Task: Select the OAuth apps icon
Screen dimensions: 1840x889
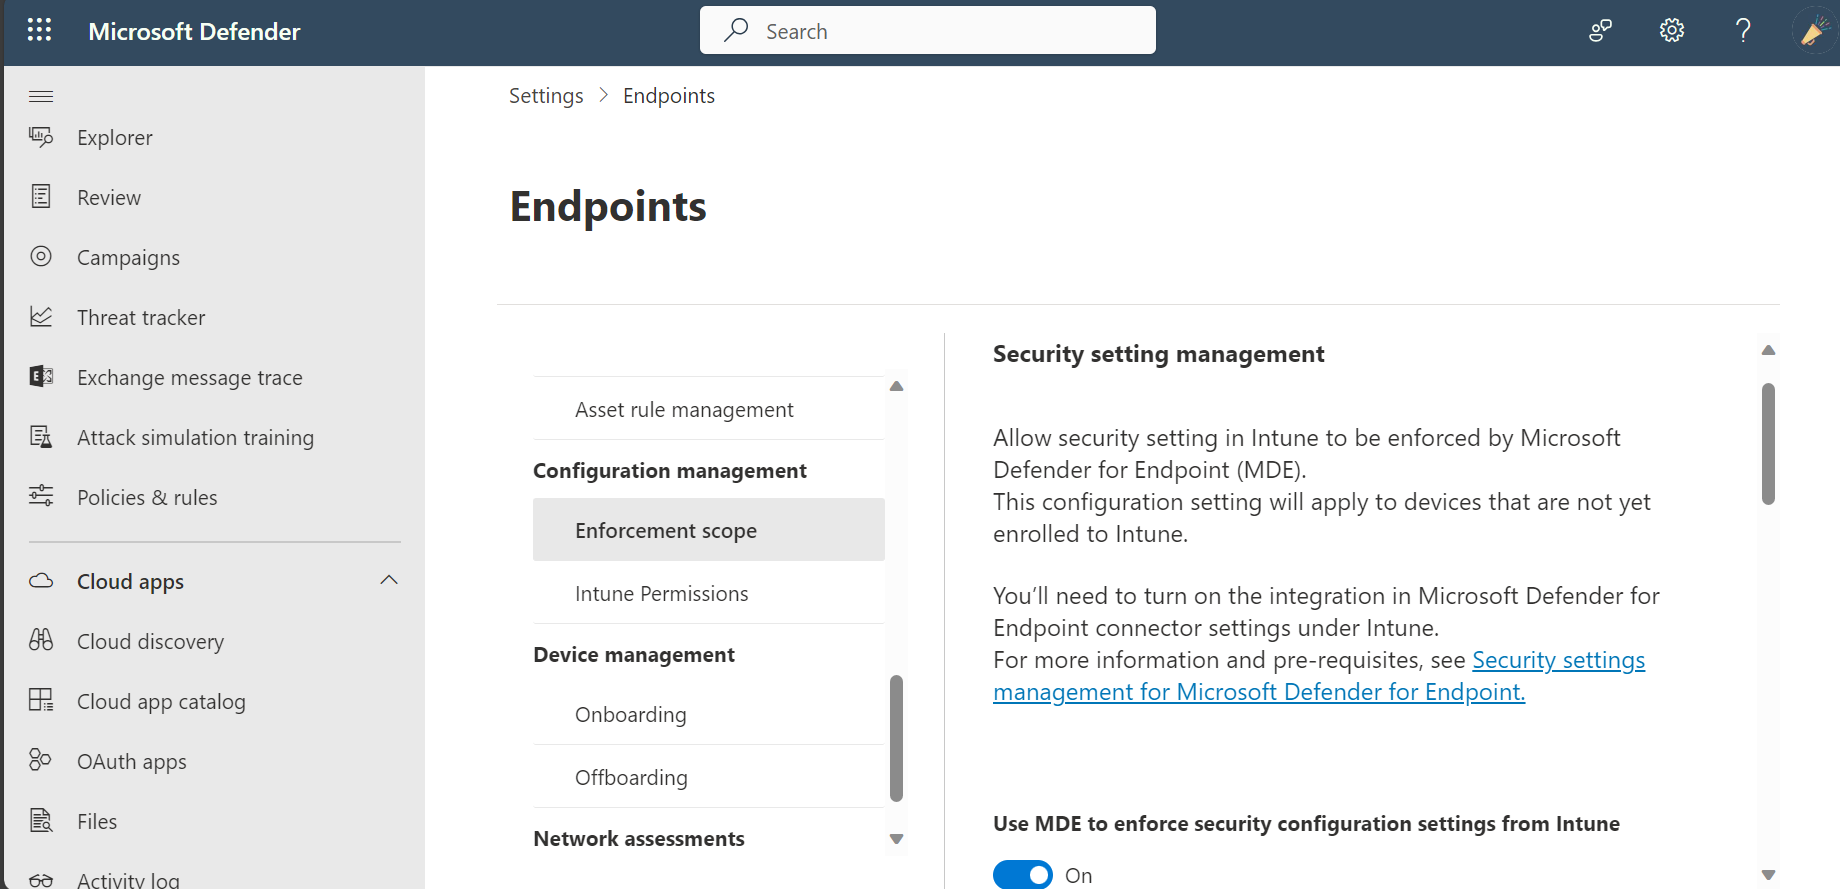Action: (41, 760)
